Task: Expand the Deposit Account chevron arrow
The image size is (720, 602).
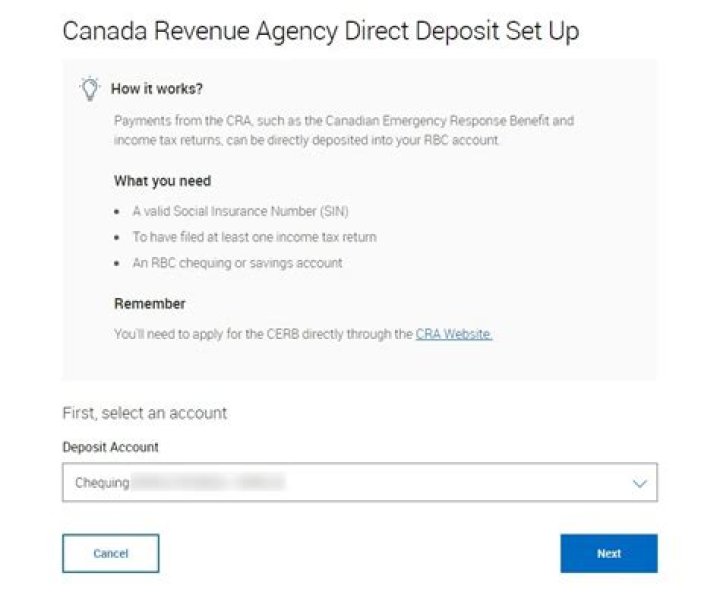Action: pos(640,483)
